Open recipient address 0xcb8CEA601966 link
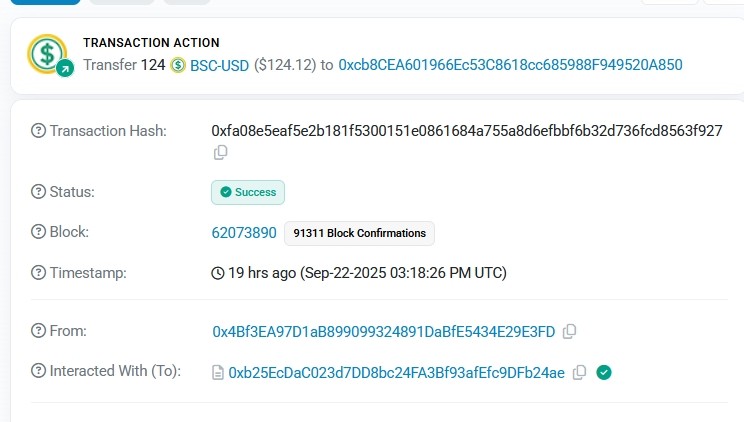The width and height of the screenshot is (744, 422). (x=510, y=65)
